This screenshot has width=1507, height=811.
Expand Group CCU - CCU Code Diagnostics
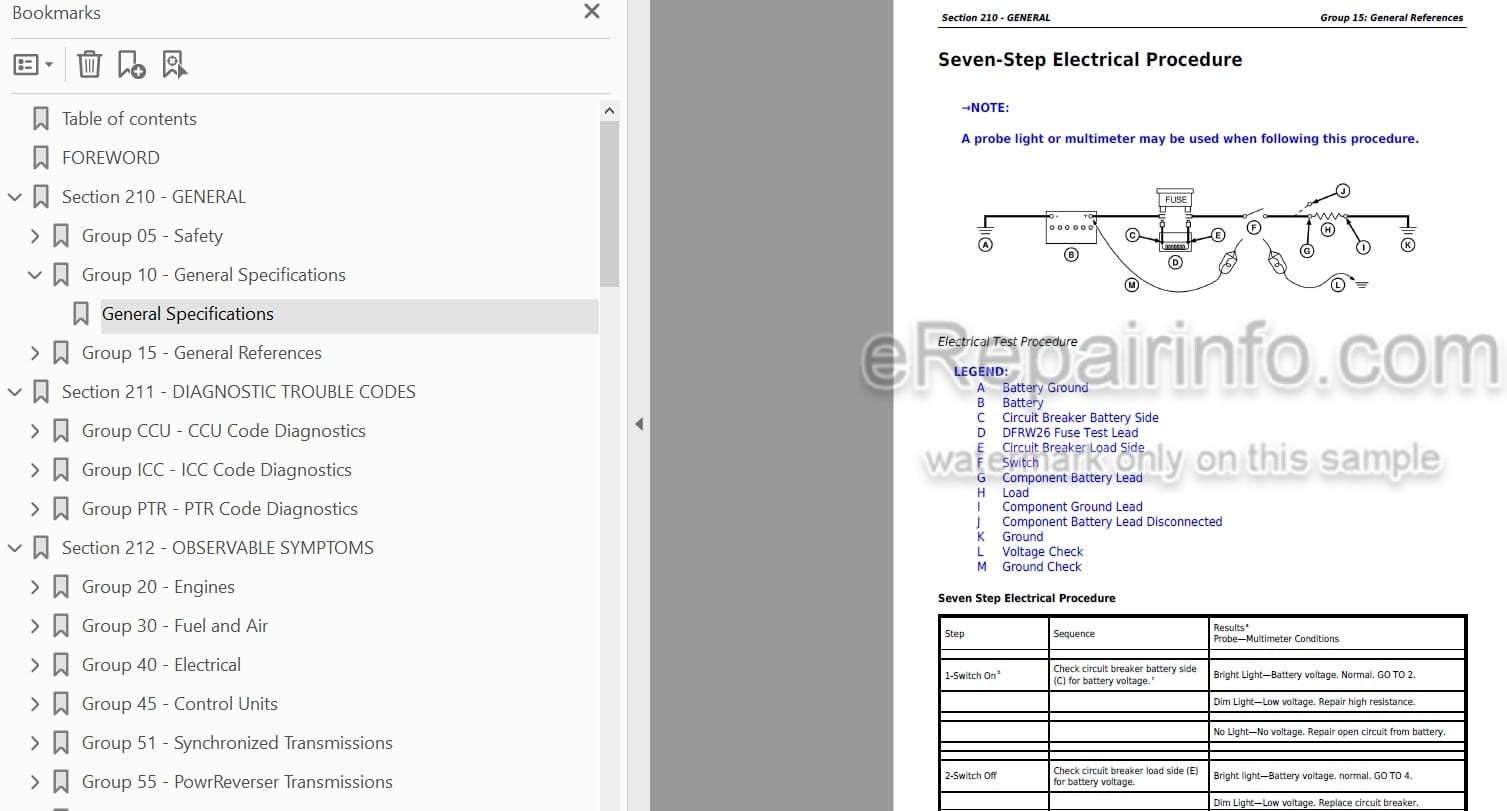click(35, 431)
